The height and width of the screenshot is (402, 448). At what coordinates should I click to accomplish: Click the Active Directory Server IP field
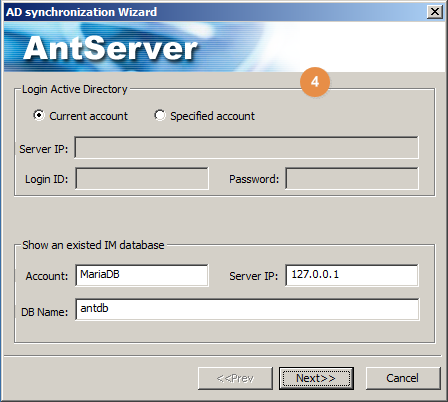pos(246,147)
